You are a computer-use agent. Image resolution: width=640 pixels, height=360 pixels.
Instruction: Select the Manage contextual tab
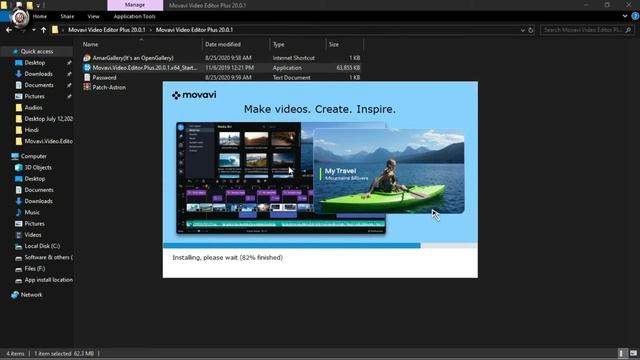135,5
